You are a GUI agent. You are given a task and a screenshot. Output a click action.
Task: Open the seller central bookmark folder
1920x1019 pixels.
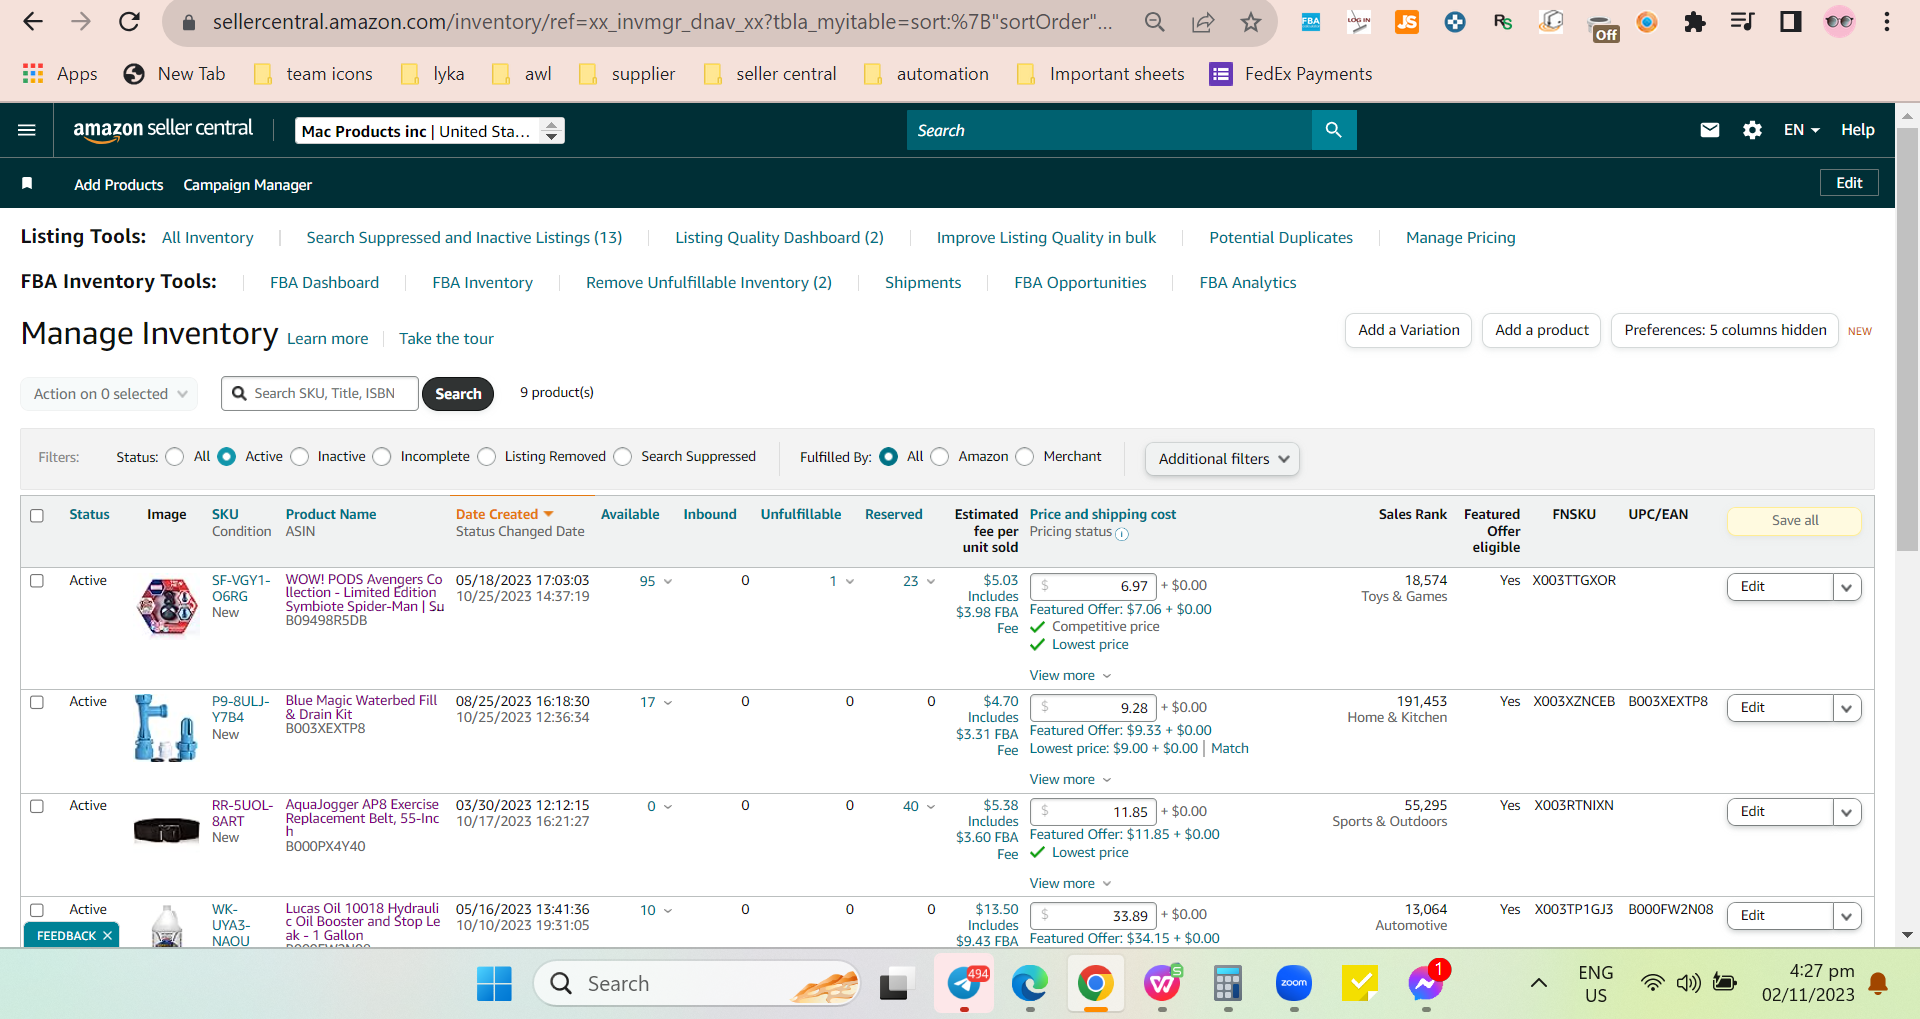coord(770,74)
